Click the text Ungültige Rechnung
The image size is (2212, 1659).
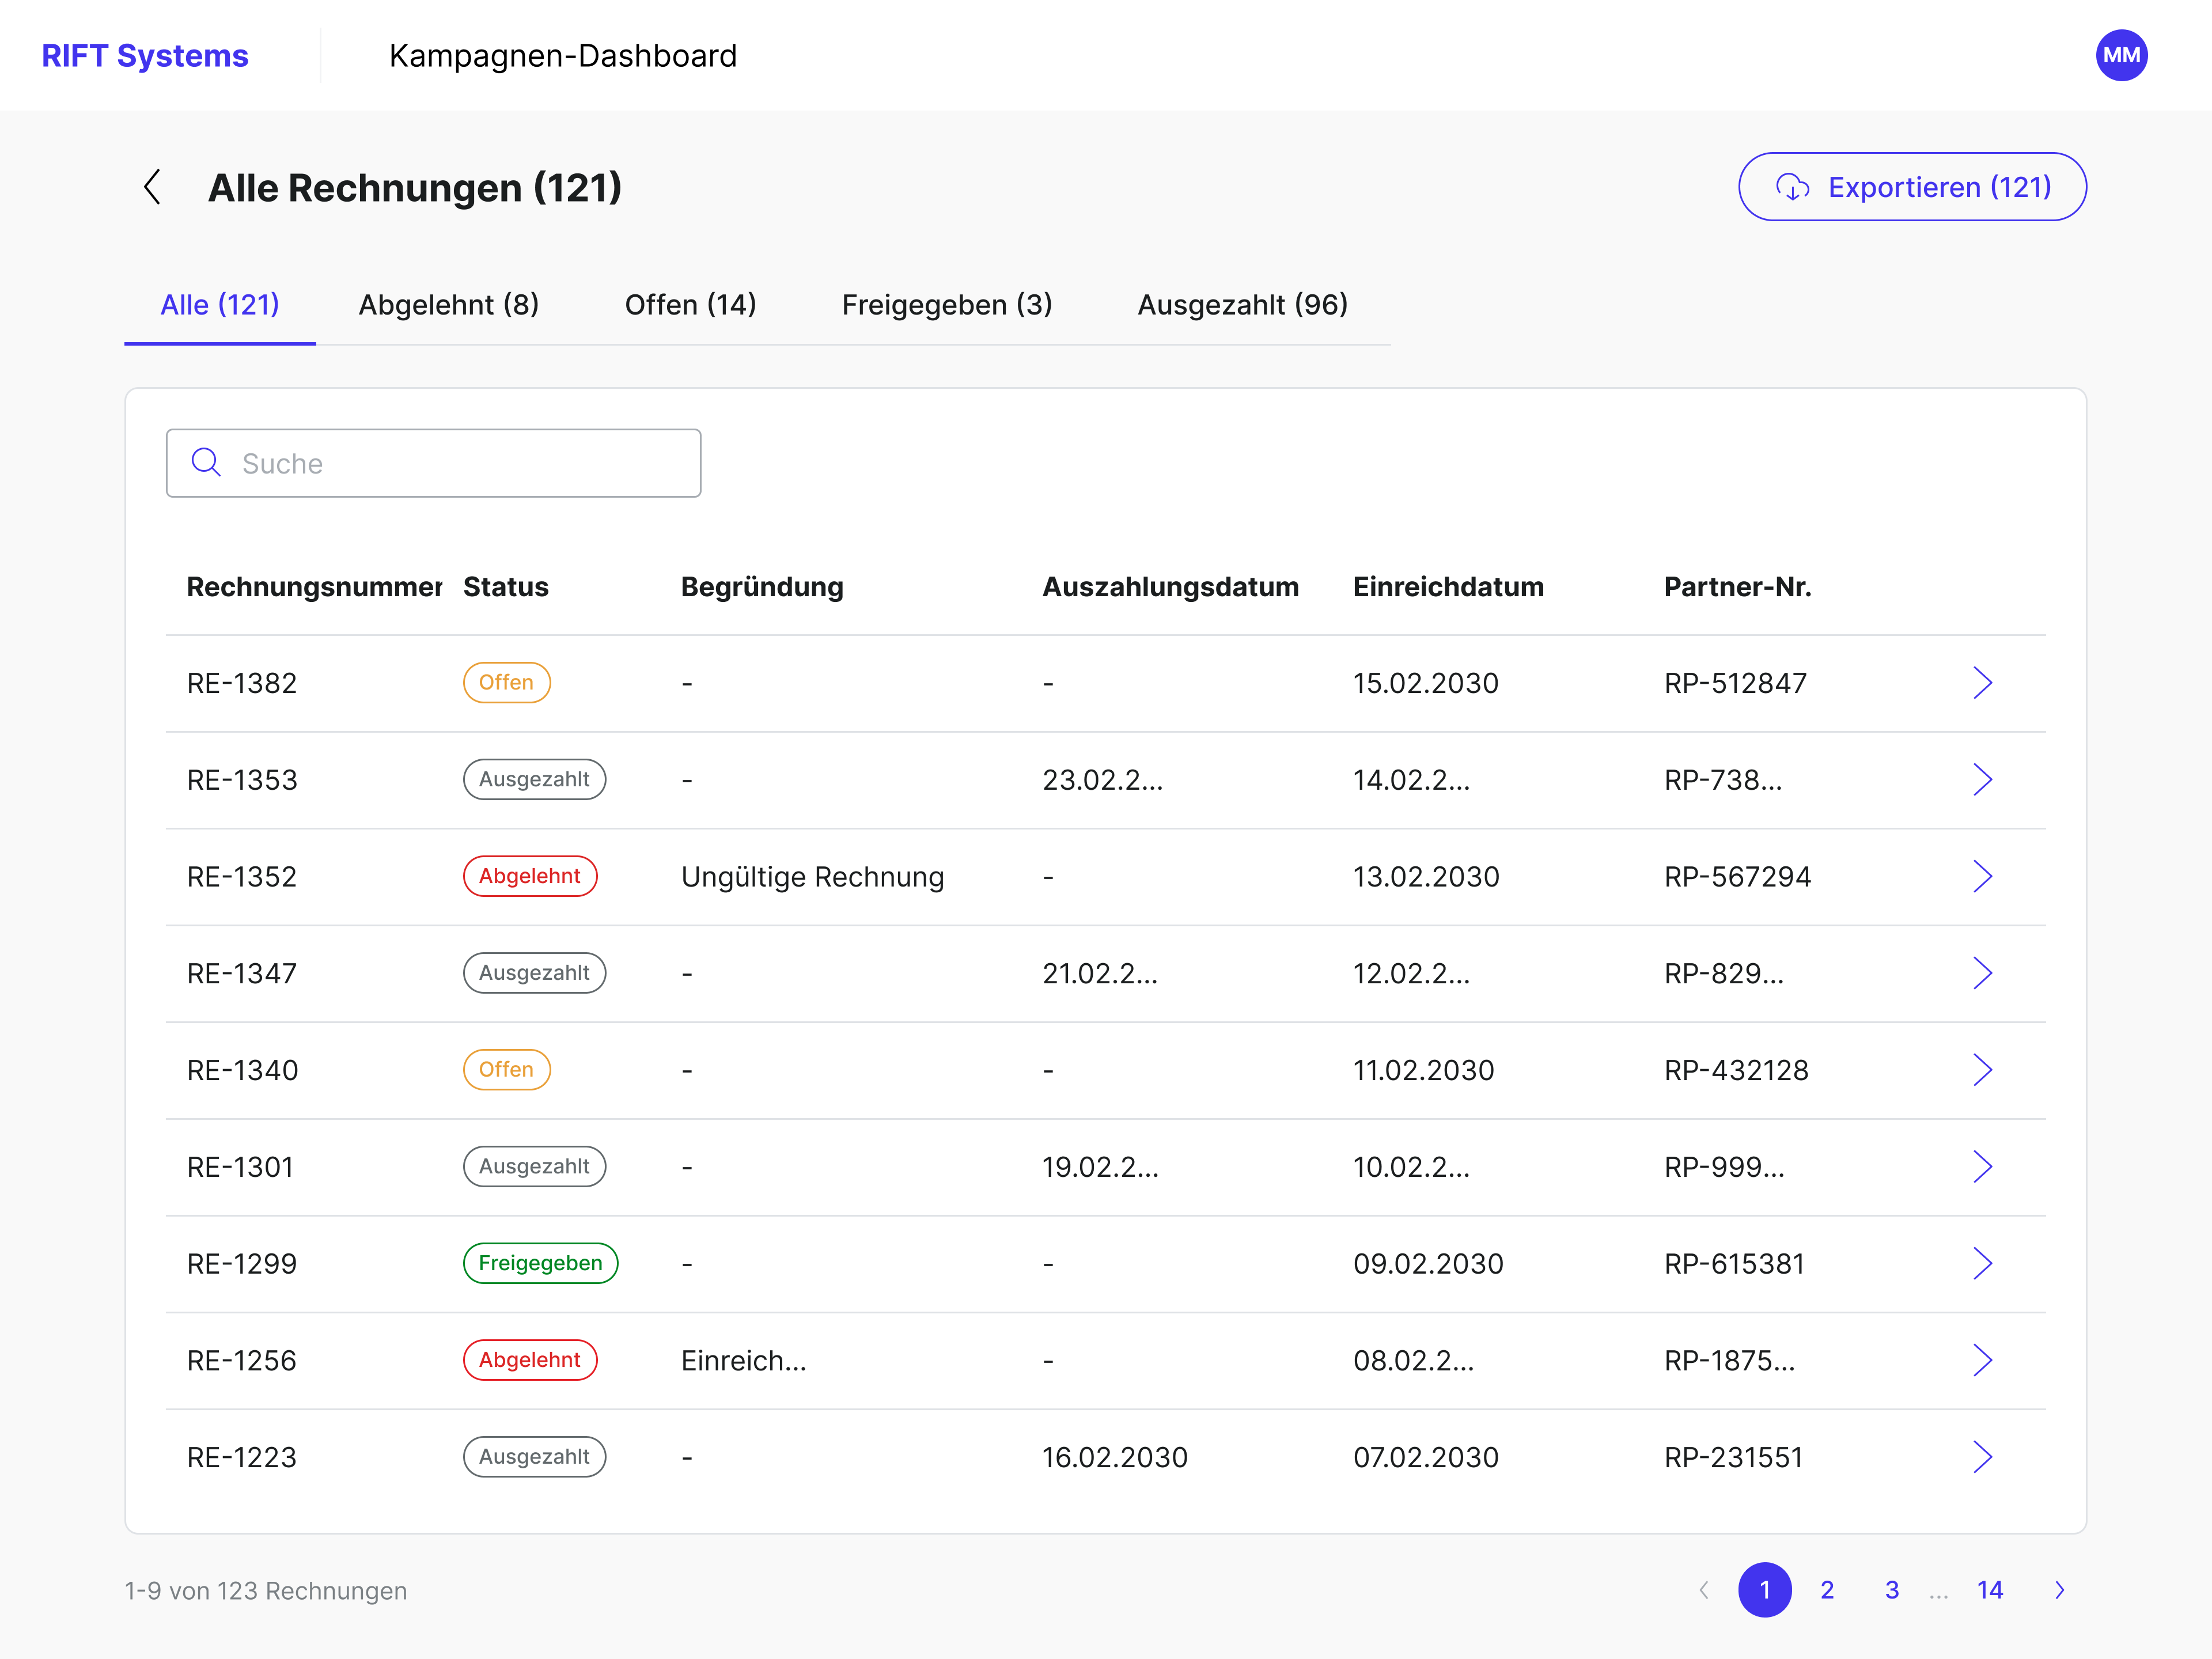[812, 877]
